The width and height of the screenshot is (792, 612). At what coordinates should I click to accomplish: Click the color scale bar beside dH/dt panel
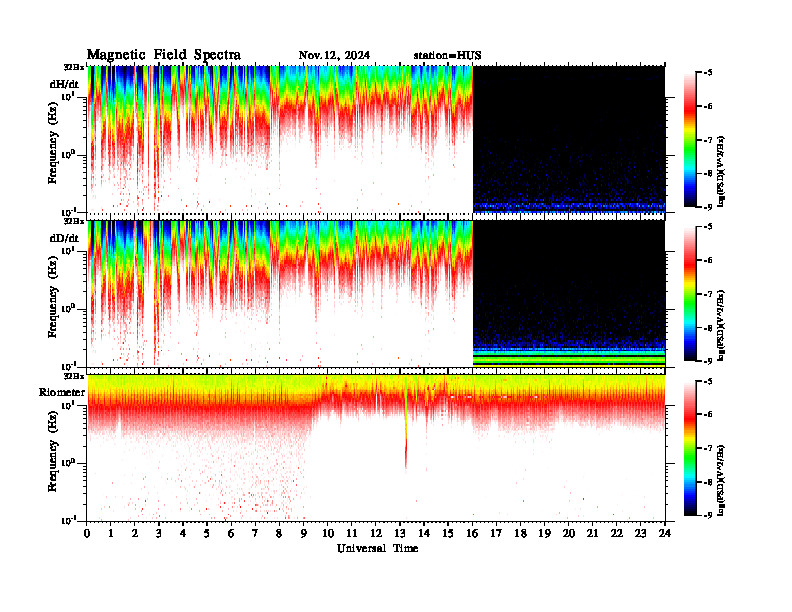coord(690,139)
